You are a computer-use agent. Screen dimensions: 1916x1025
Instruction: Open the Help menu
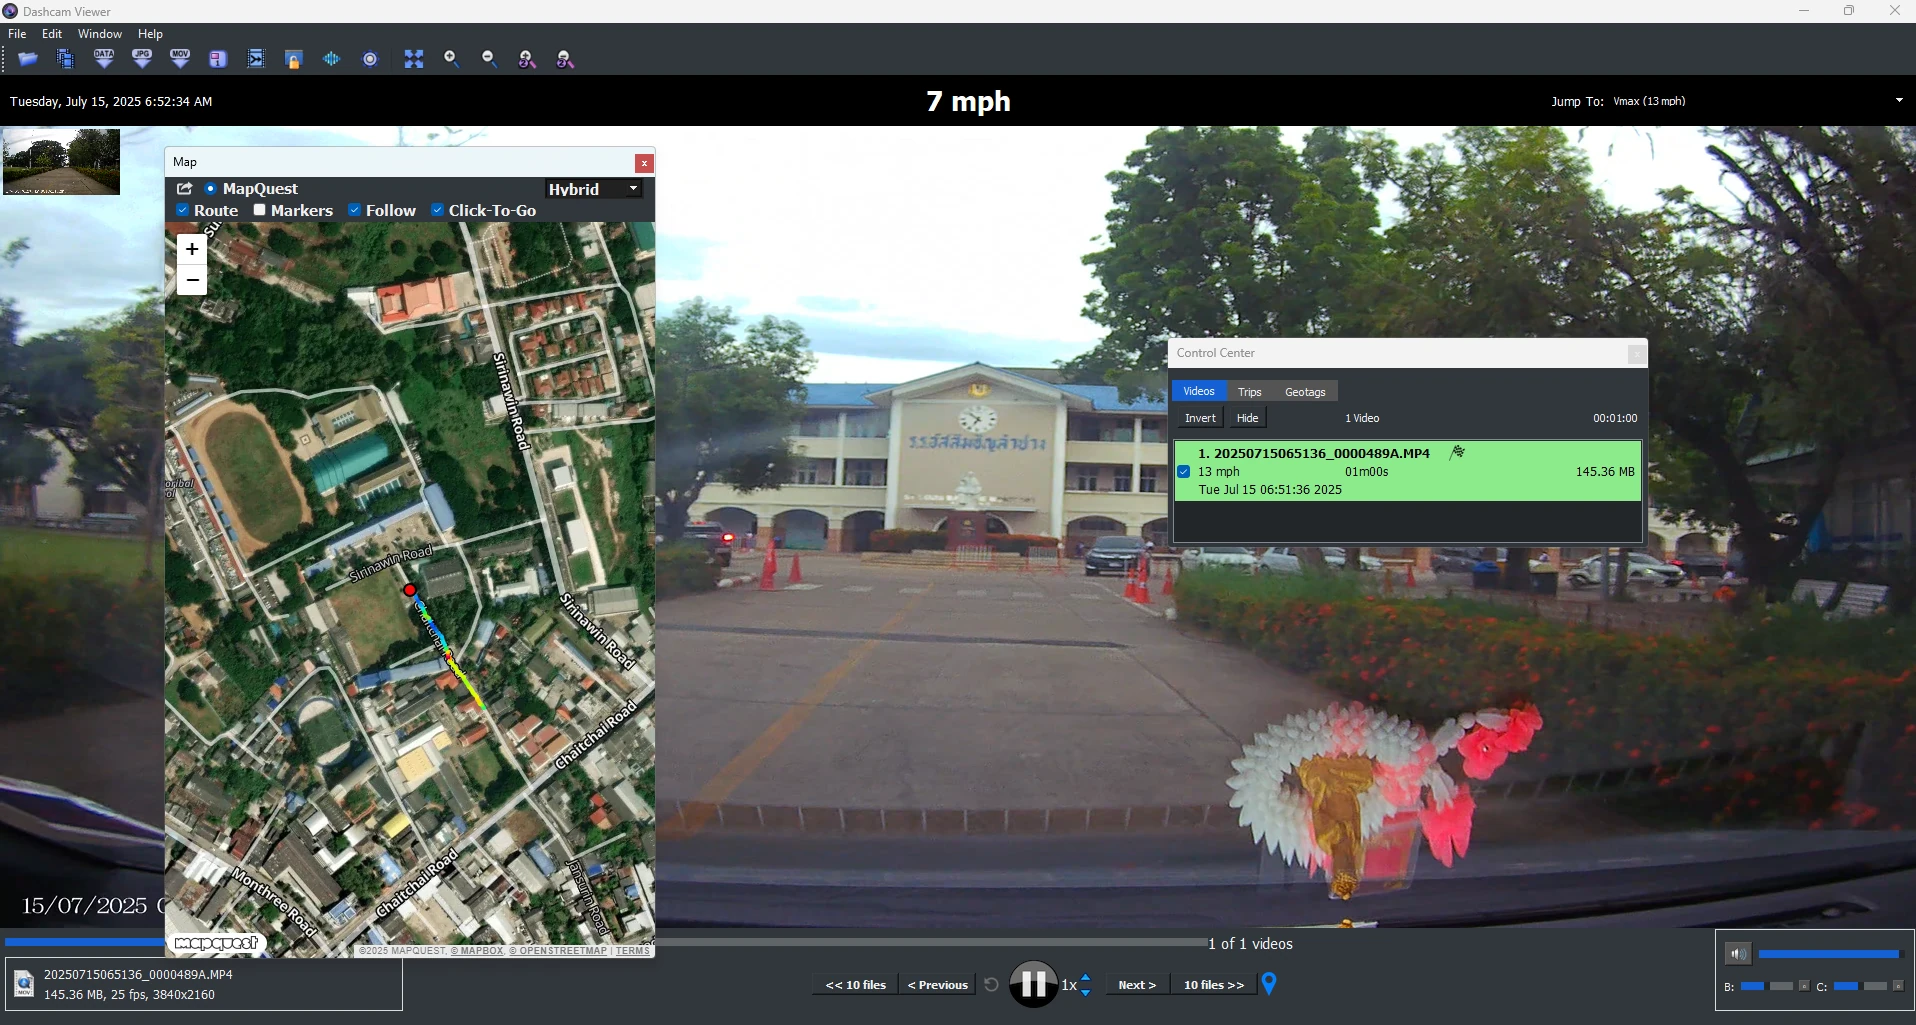(150, 34)
